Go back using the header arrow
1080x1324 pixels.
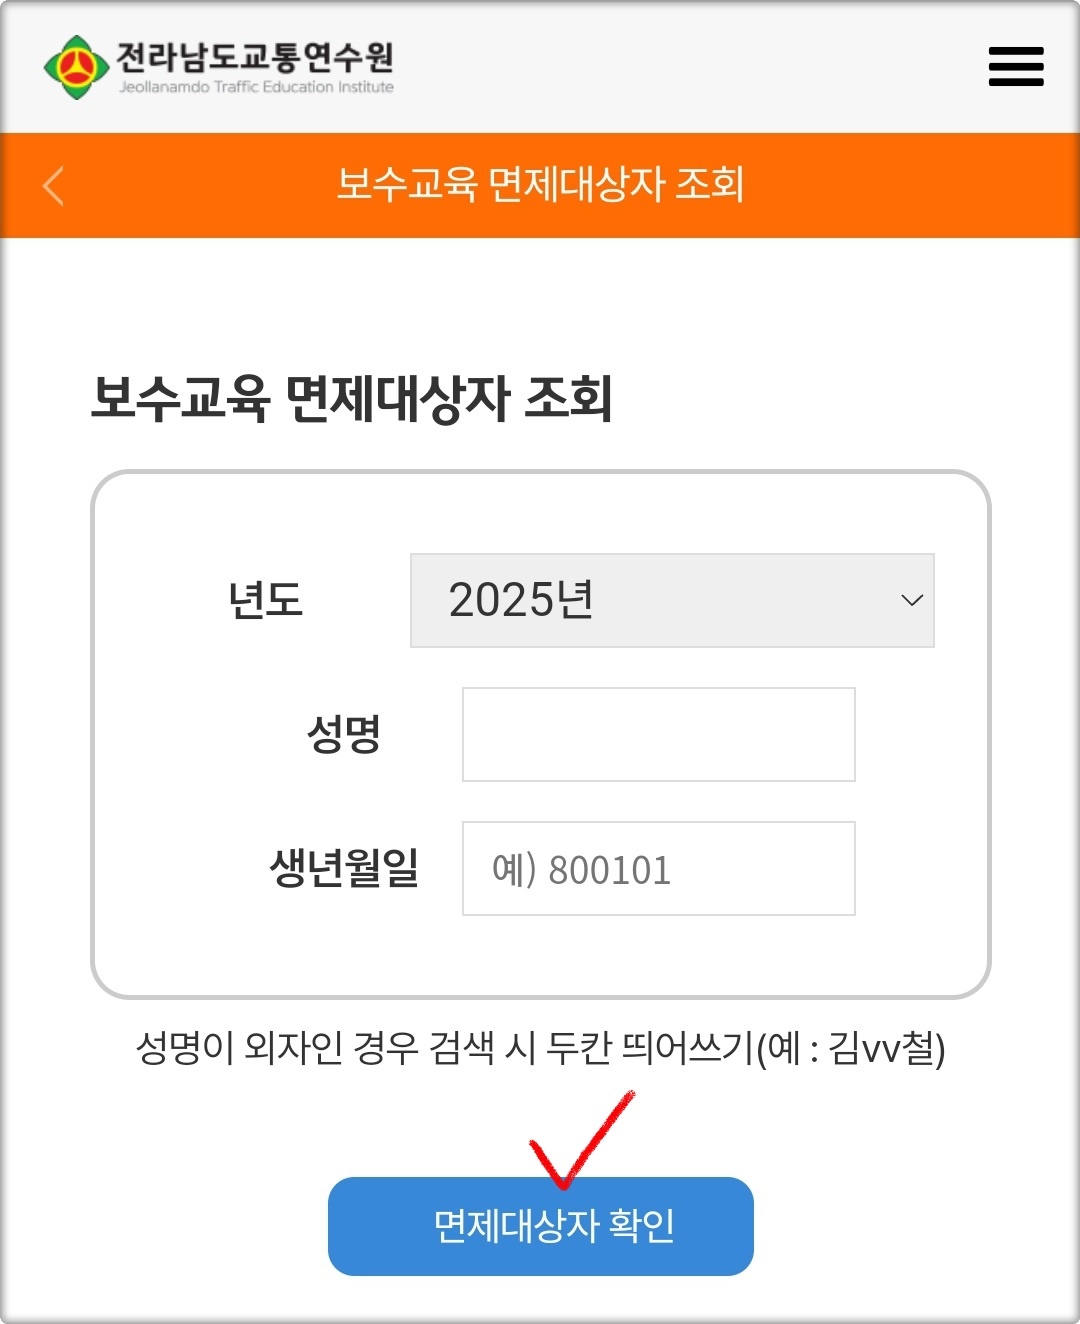[x=54, y=186]
